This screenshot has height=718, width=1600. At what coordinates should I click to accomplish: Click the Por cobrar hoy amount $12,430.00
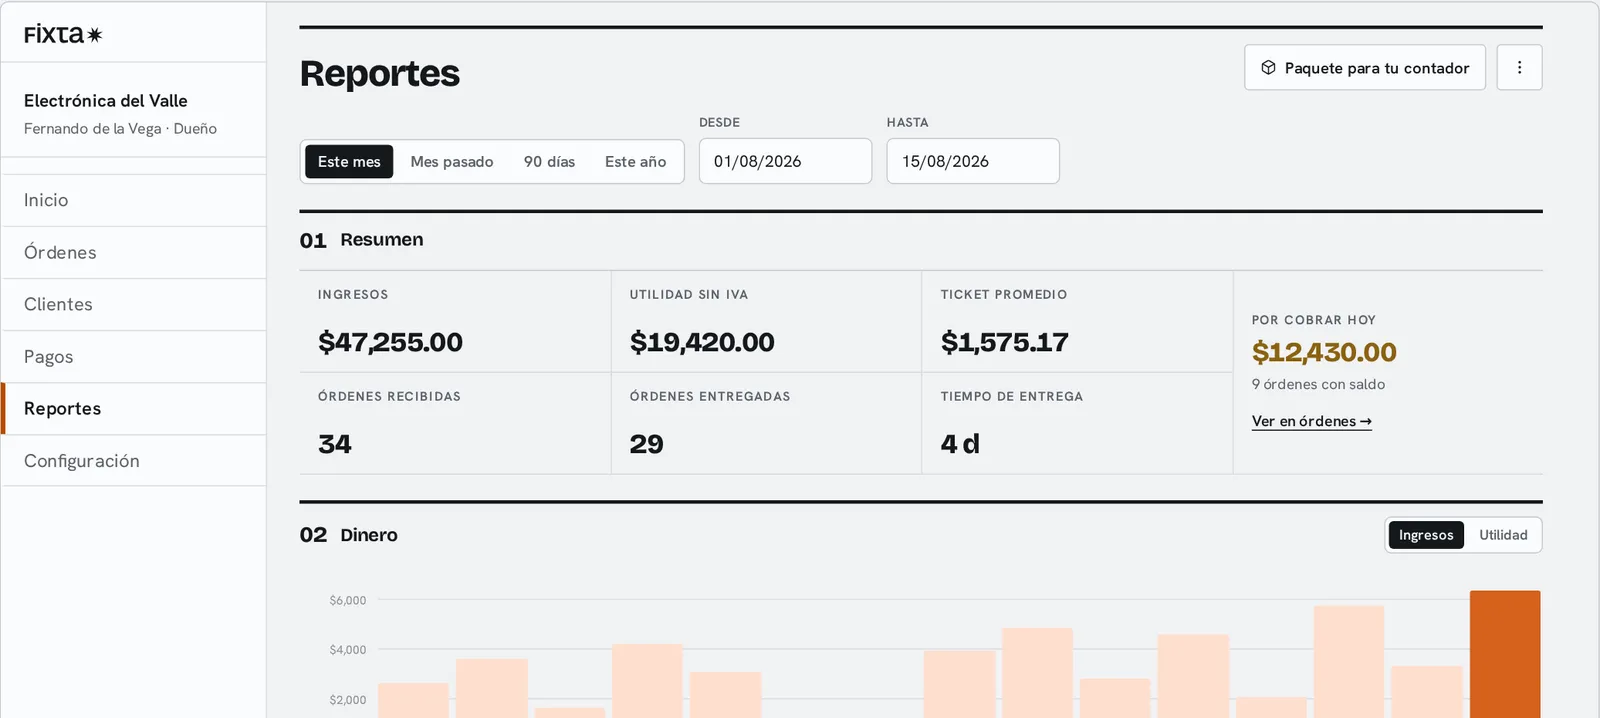[1324, 352]
